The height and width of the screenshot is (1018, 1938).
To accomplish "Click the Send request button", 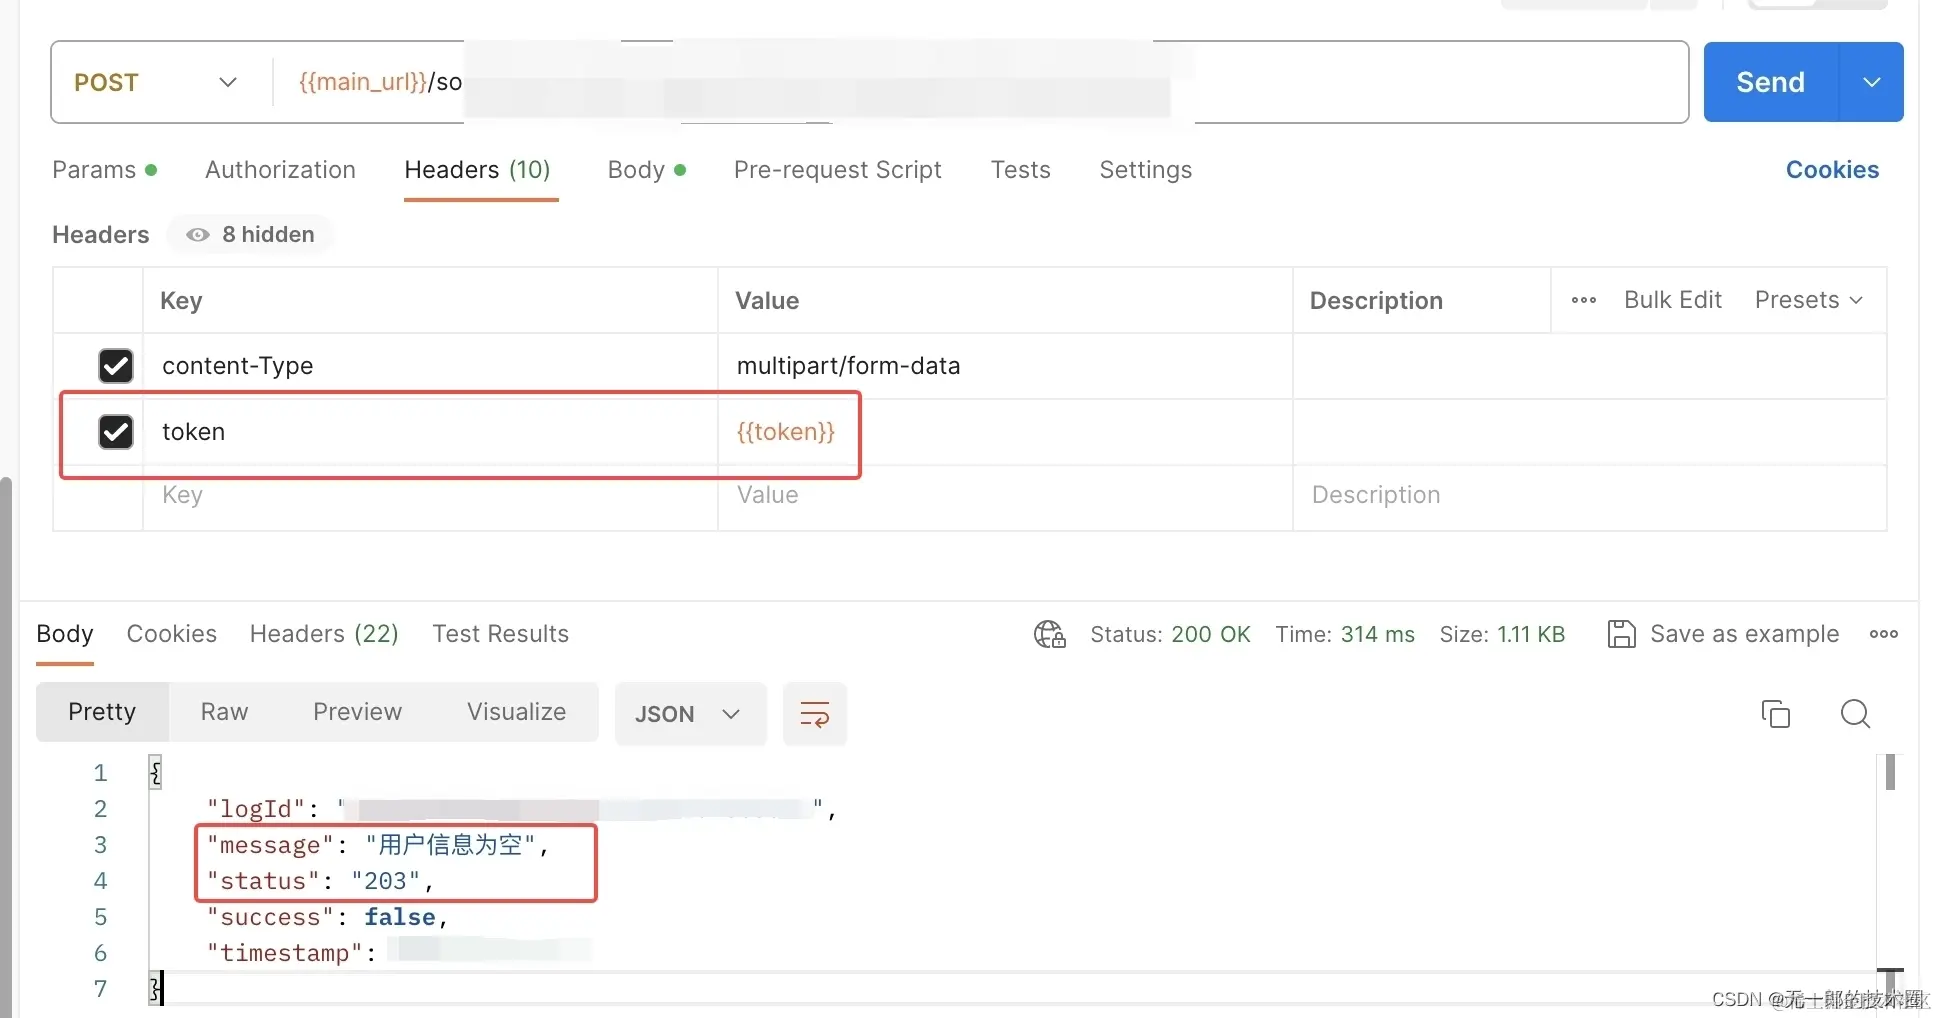I will click(1770, 82).
